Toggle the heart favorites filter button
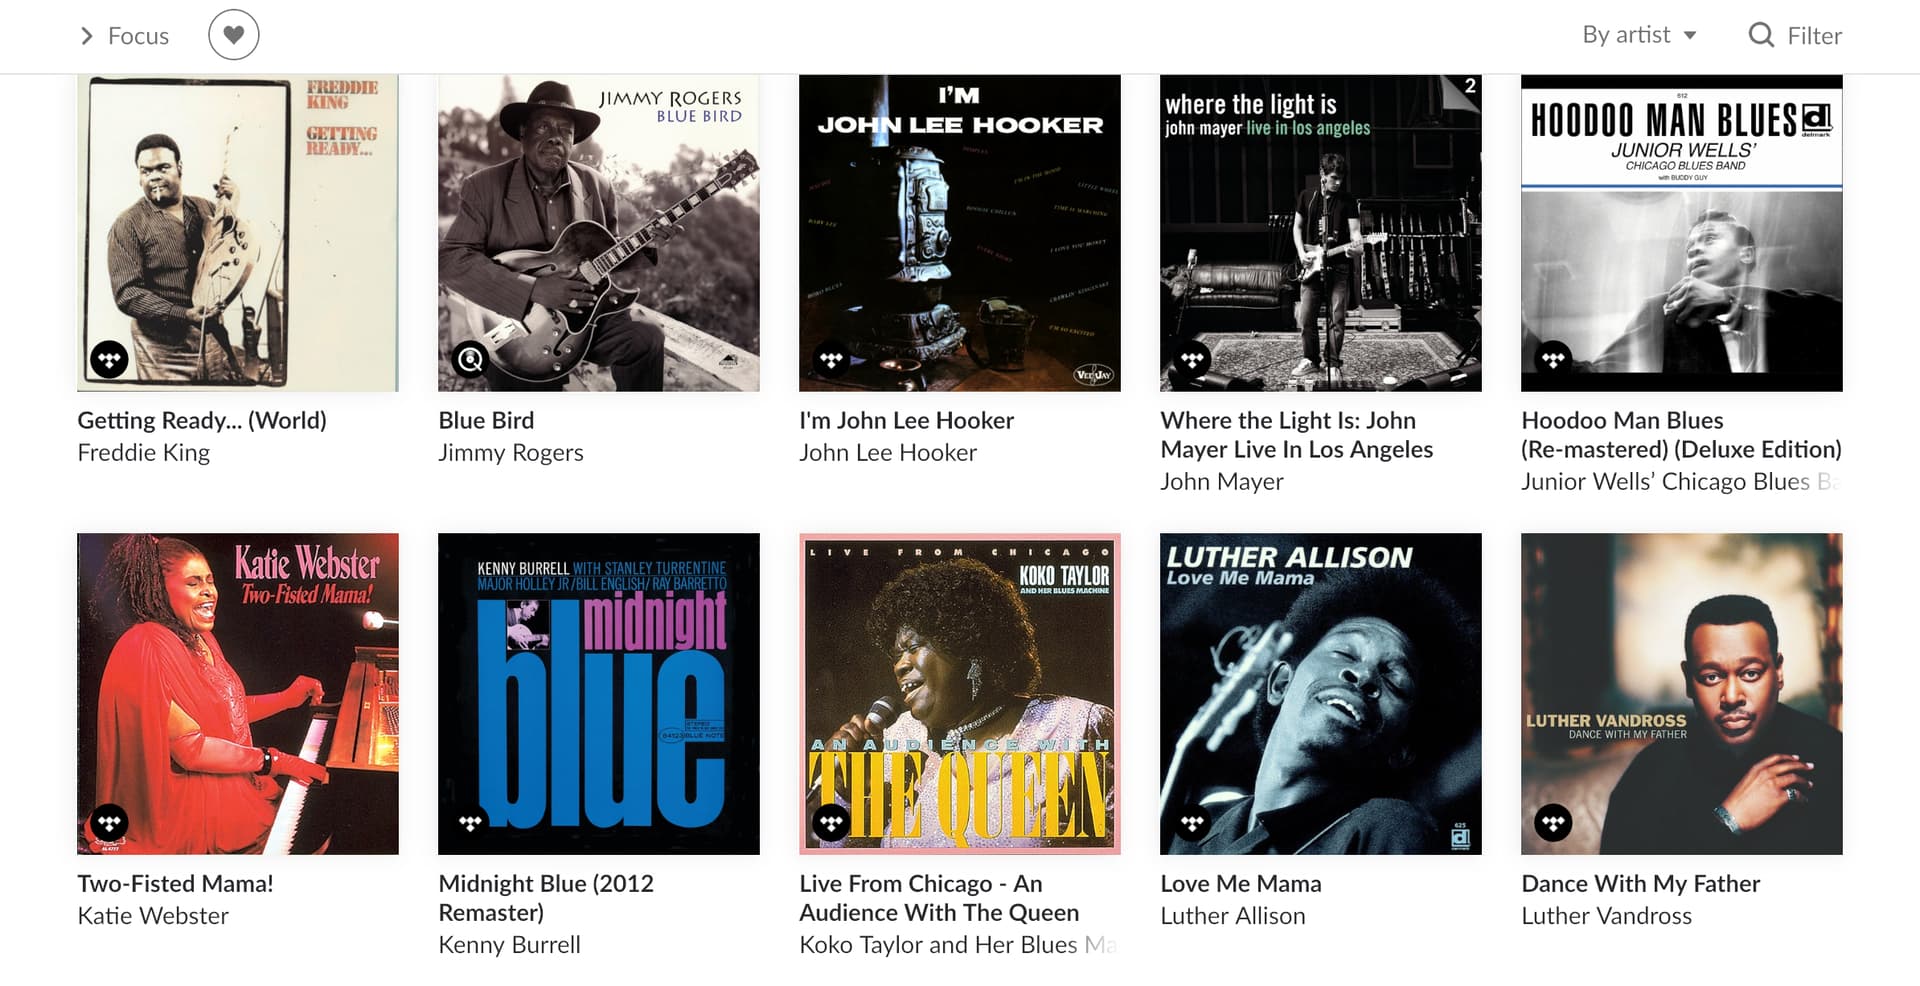This screenshot has height=986, width=1920. click(x=233, y=35)
